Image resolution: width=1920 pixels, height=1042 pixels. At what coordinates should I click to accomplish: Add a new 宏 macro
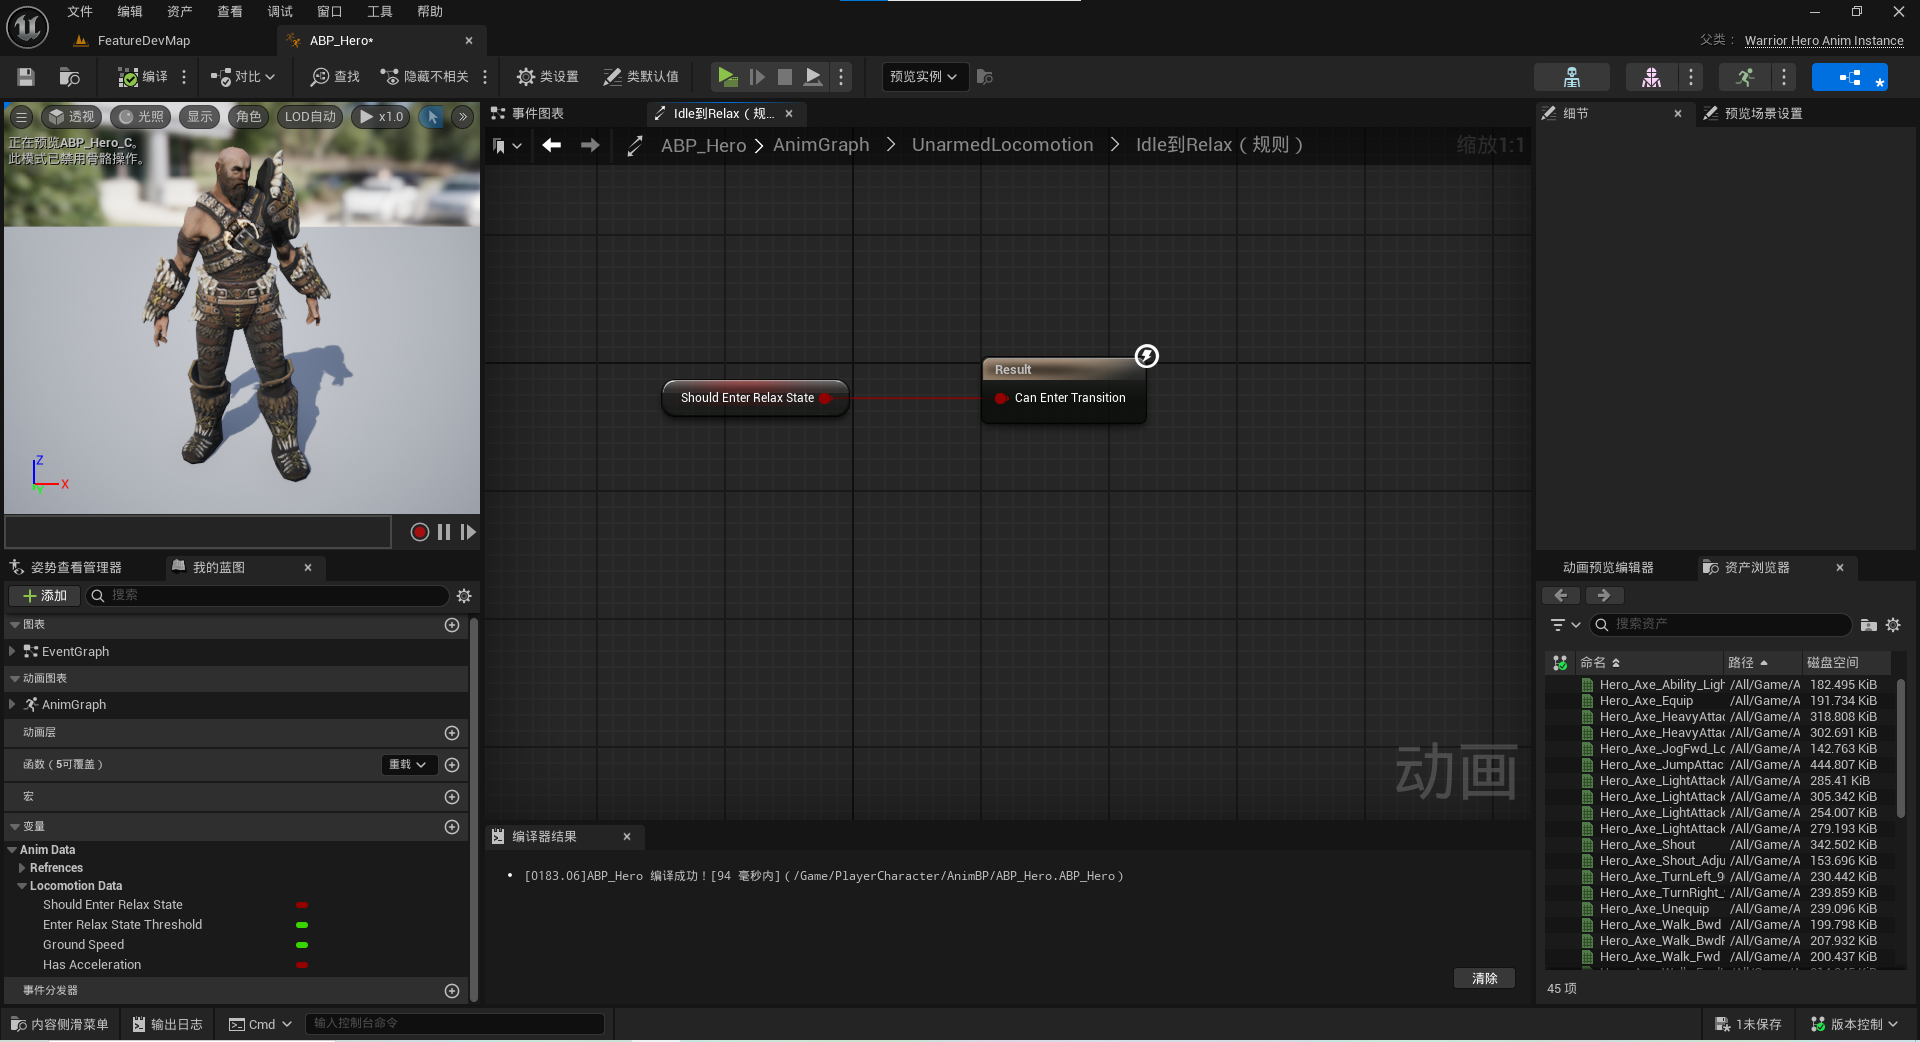pyautogui.click(x=452, y=797)
